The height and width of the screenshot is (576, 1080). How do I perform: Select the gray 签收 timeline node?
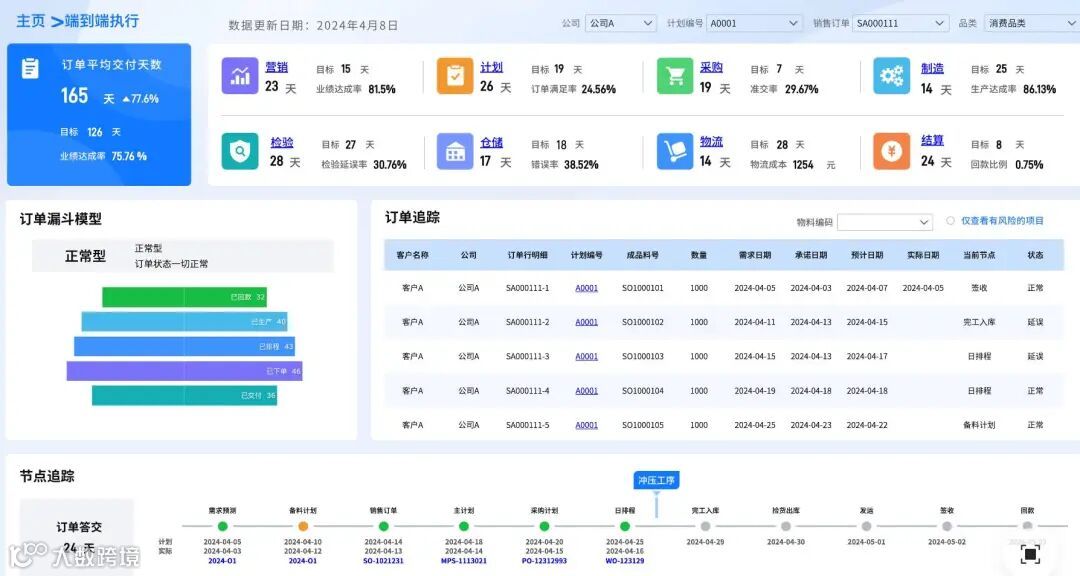pos(947,526)
